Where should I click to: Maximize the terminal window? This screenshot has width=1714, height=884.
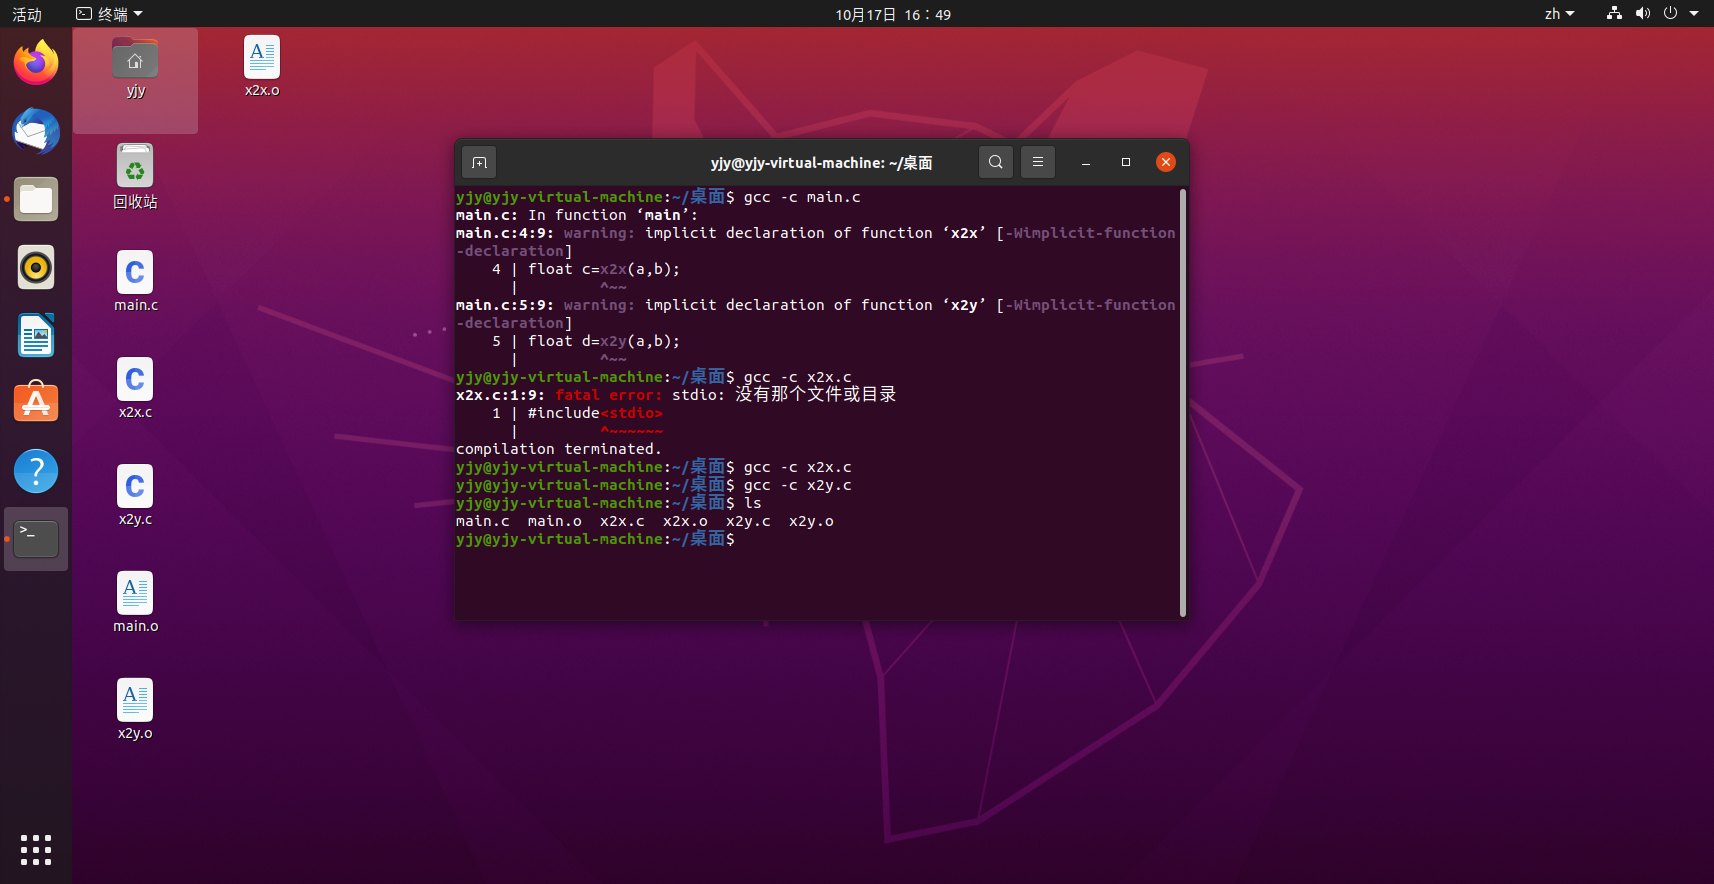[x=1126, y=162]
